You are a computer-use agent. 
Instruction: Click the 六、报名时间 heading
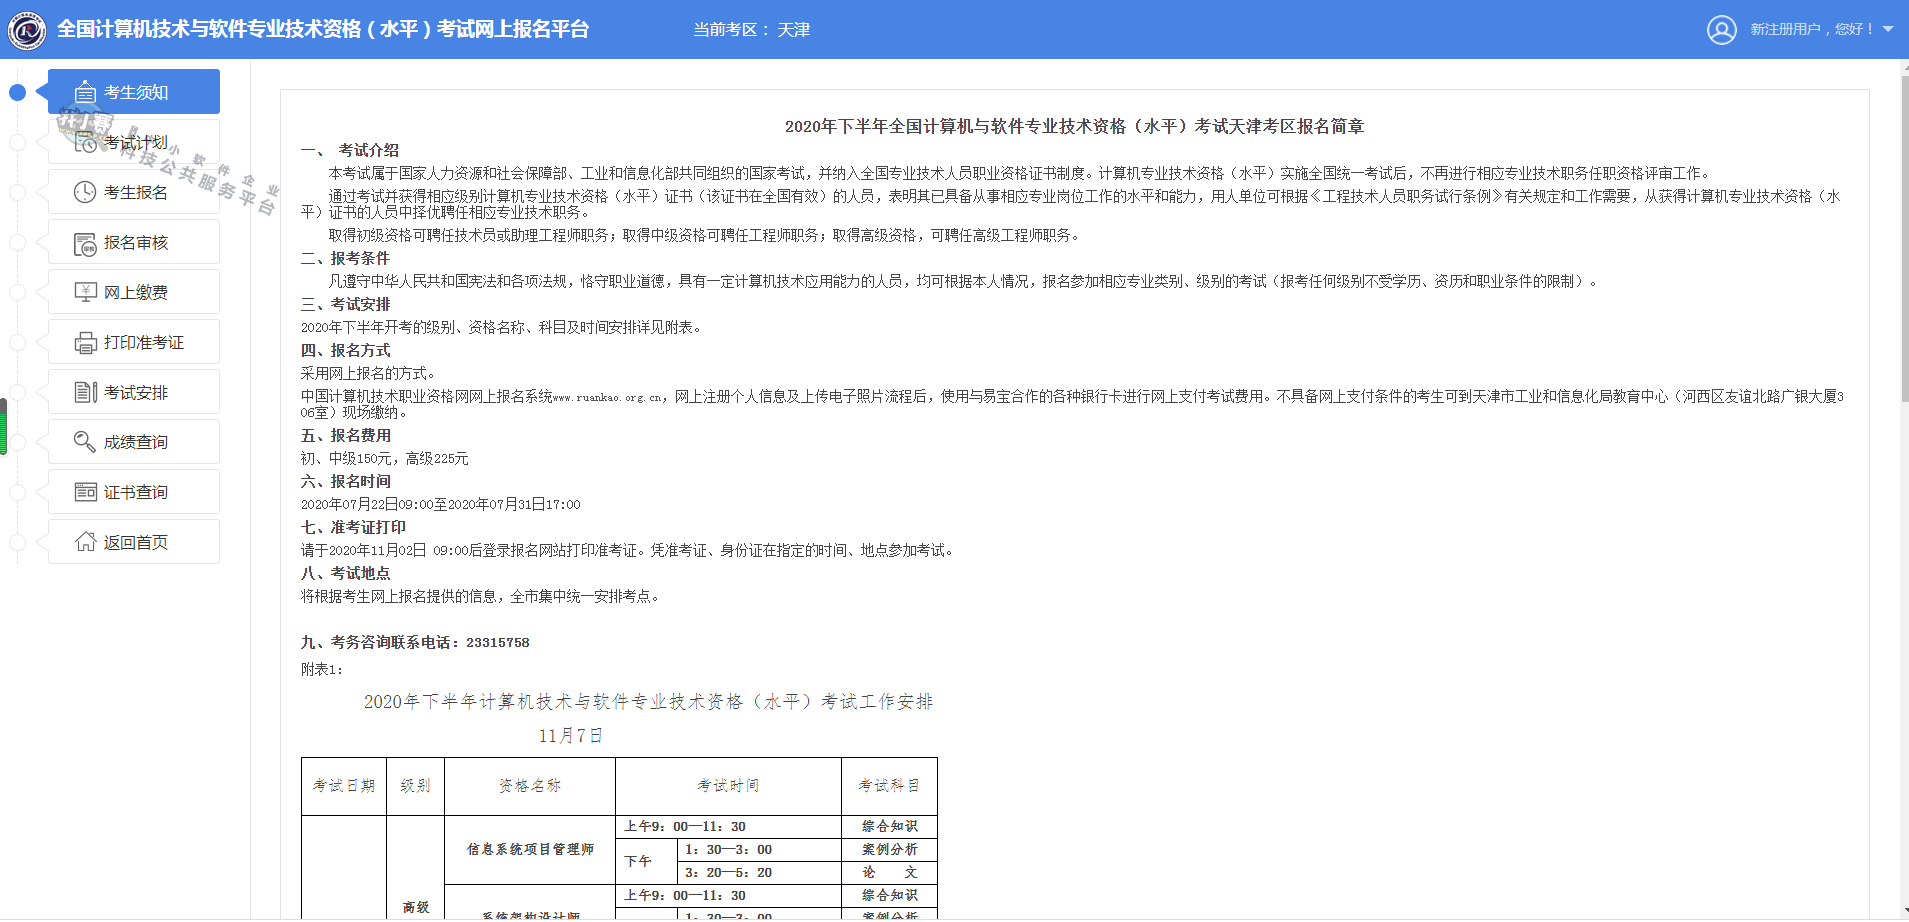point(345,481)
